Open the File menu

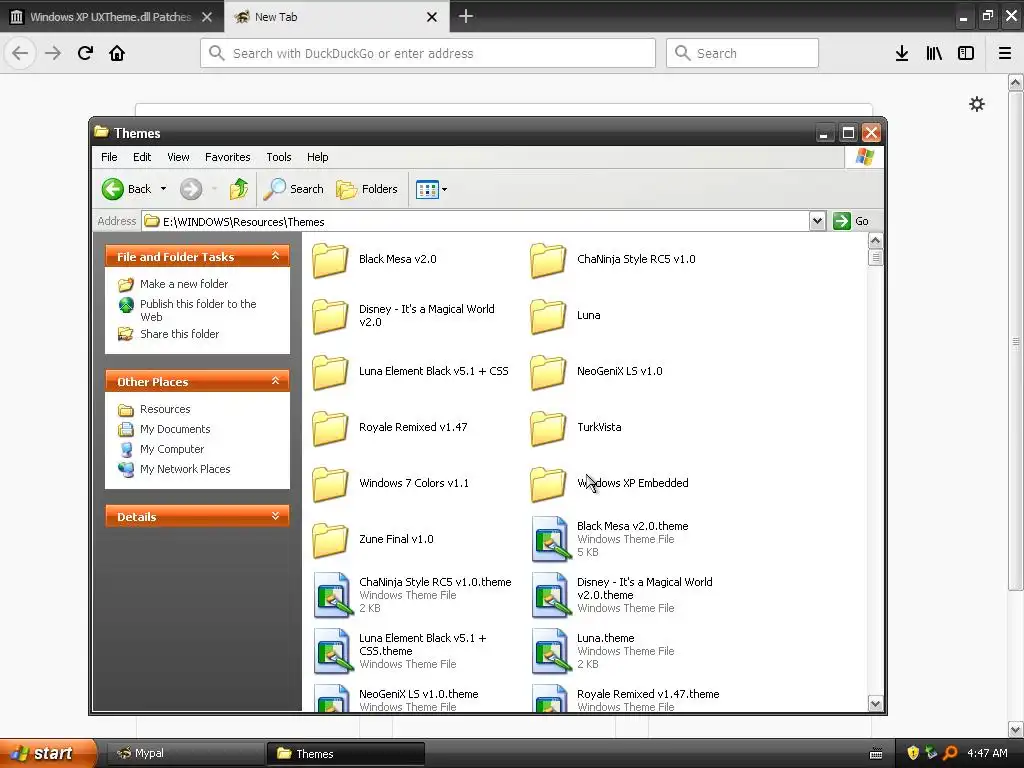click(x=109, y=157)
